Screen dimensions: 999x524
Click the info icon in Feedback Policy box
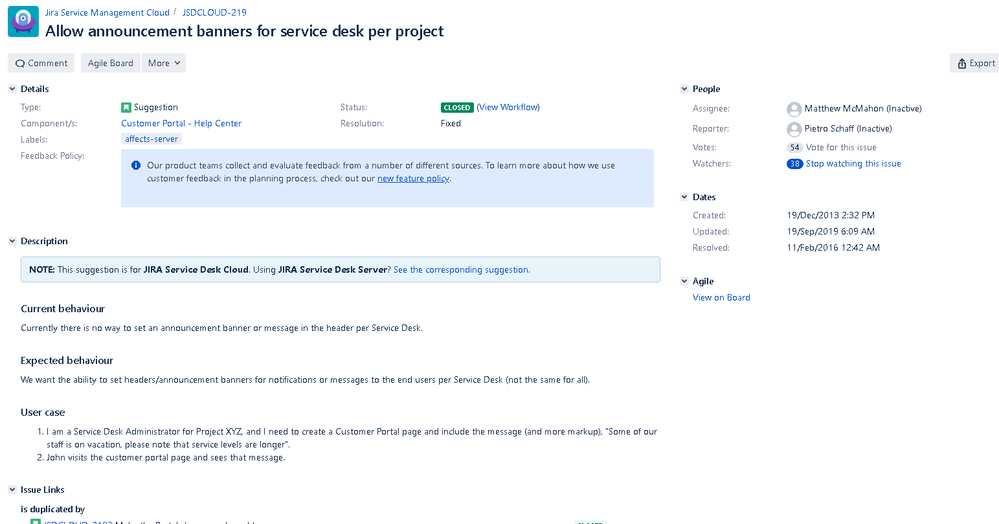[136, 166]
